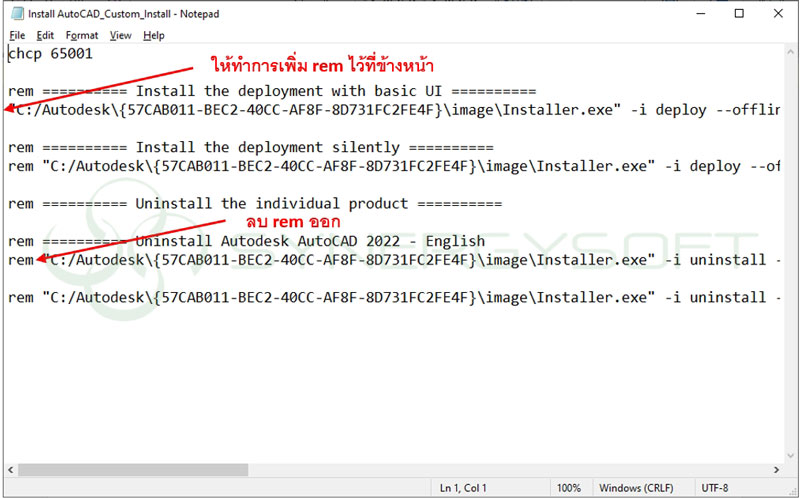Maximize the Notepad window
800x498 pixels.
coord(739,14)
